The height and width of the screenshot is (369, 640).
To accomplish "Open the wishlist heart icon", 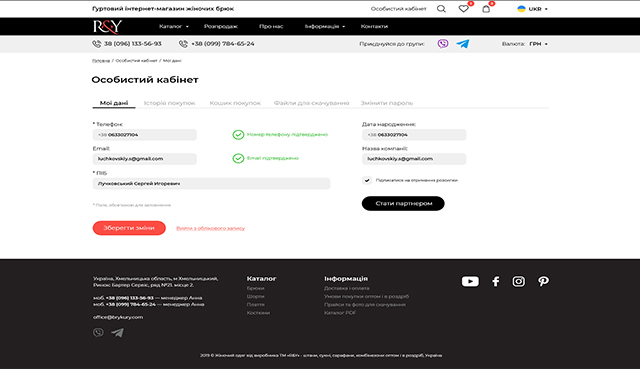I will (463, 9).
